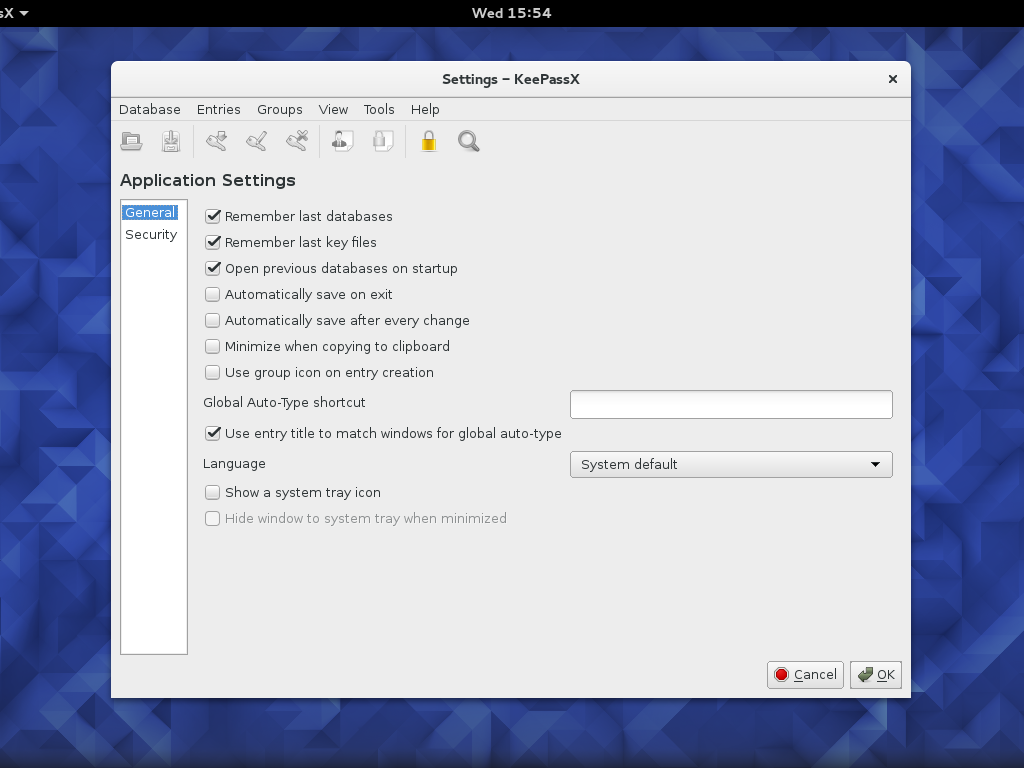
Task: Click the Add new entry key icon
Action: 217,141
